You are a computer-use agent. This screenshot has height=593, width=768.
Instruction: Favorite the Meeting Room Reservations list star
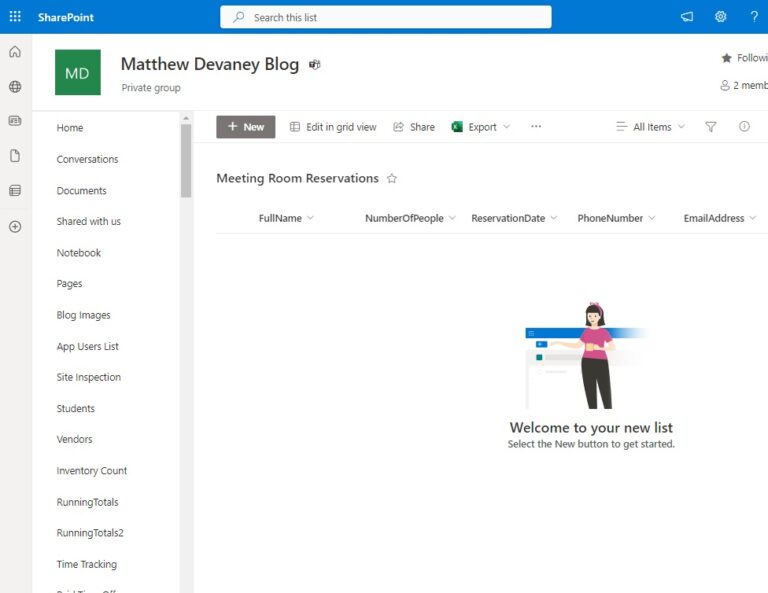(x=392, y=179)
